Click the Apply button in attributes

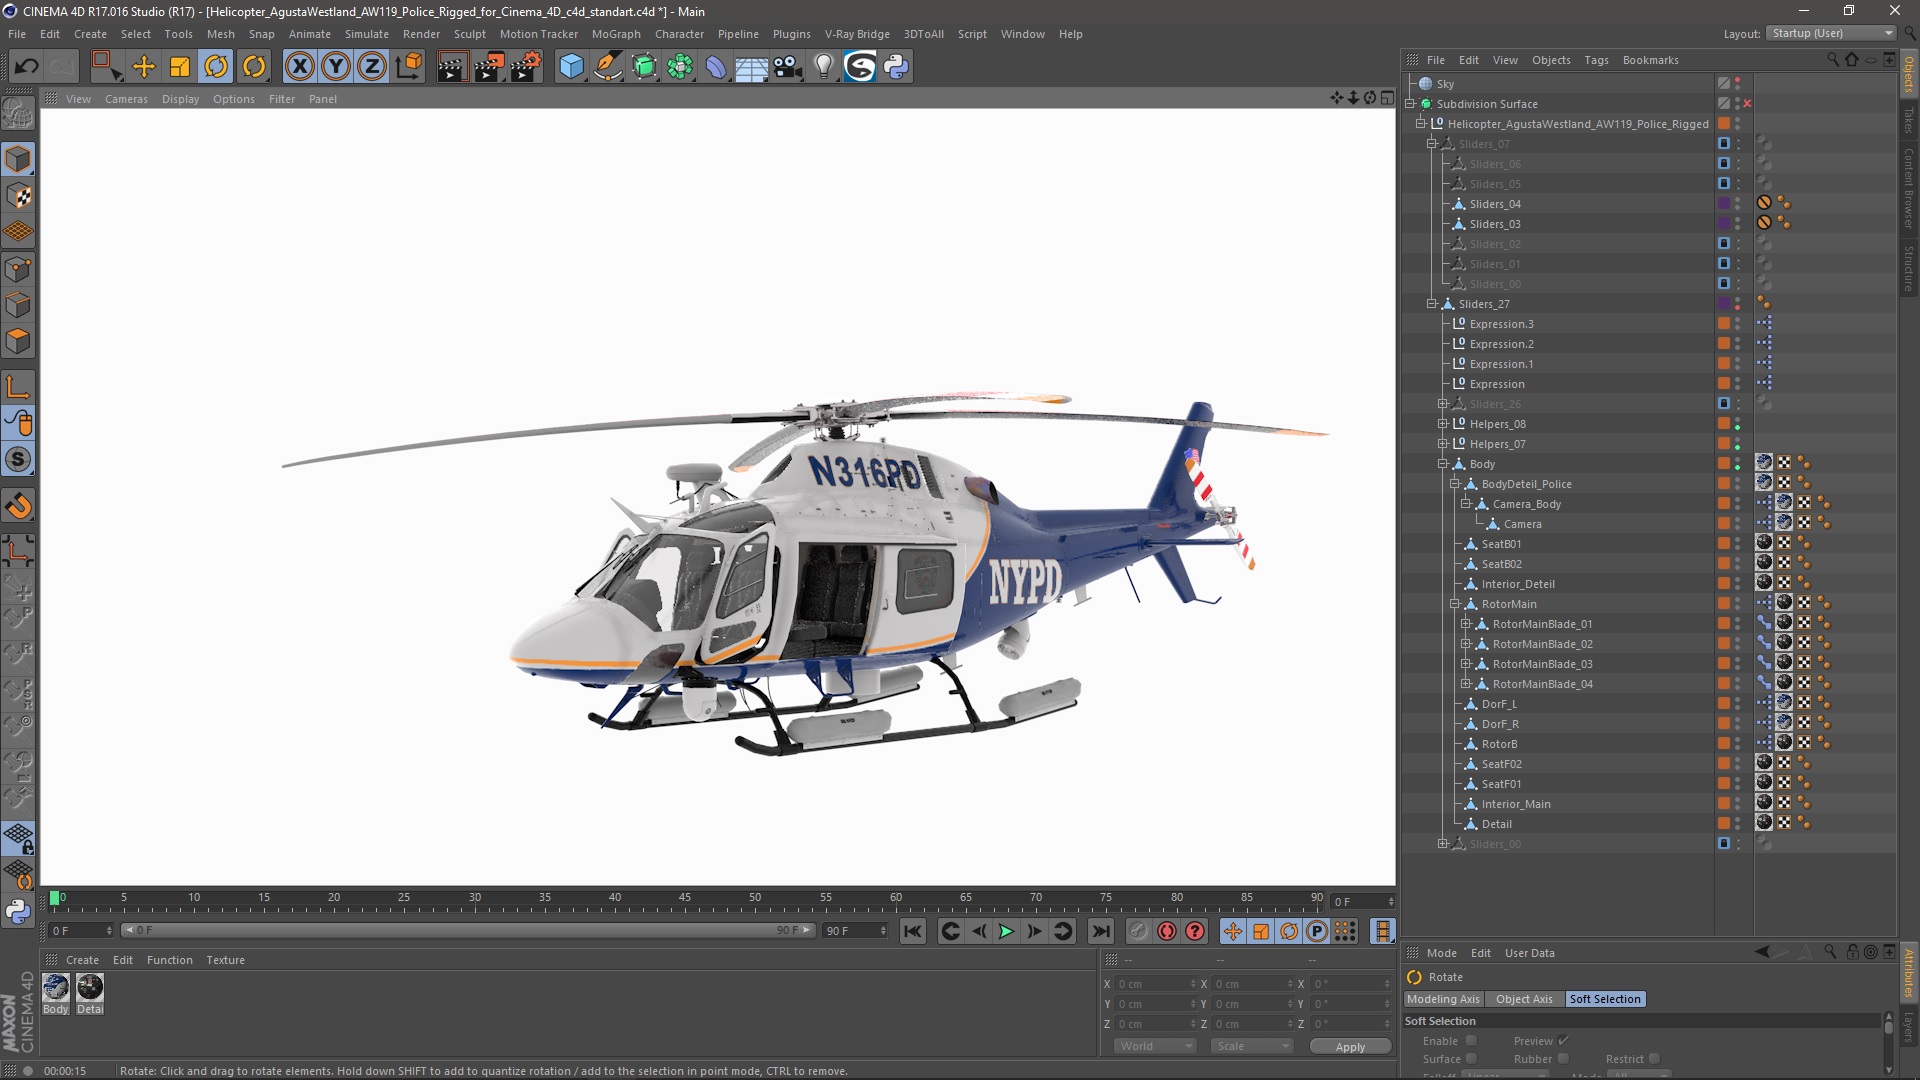tap(1349, 1046)
